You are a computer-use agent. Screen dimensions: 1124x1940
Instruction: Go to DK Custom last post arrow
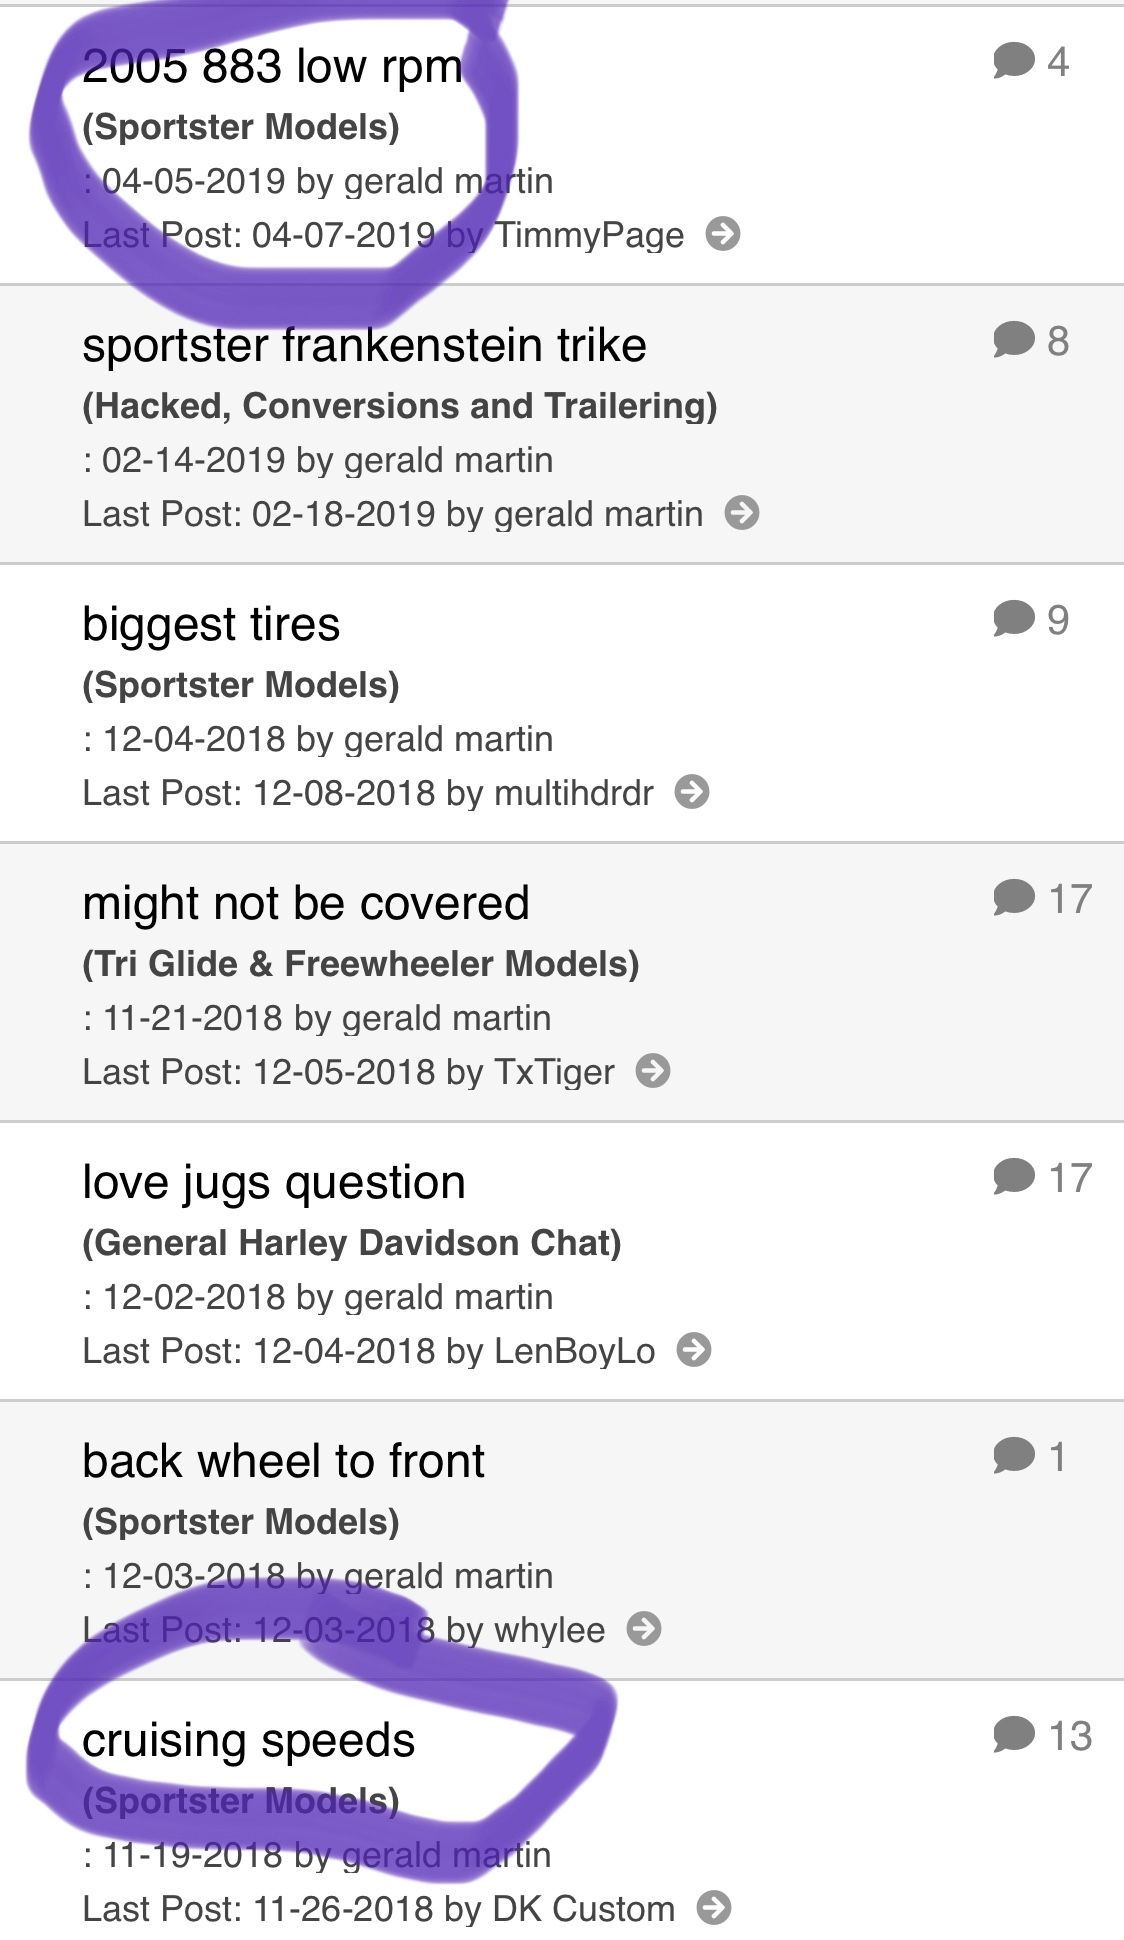[713, 1908]
